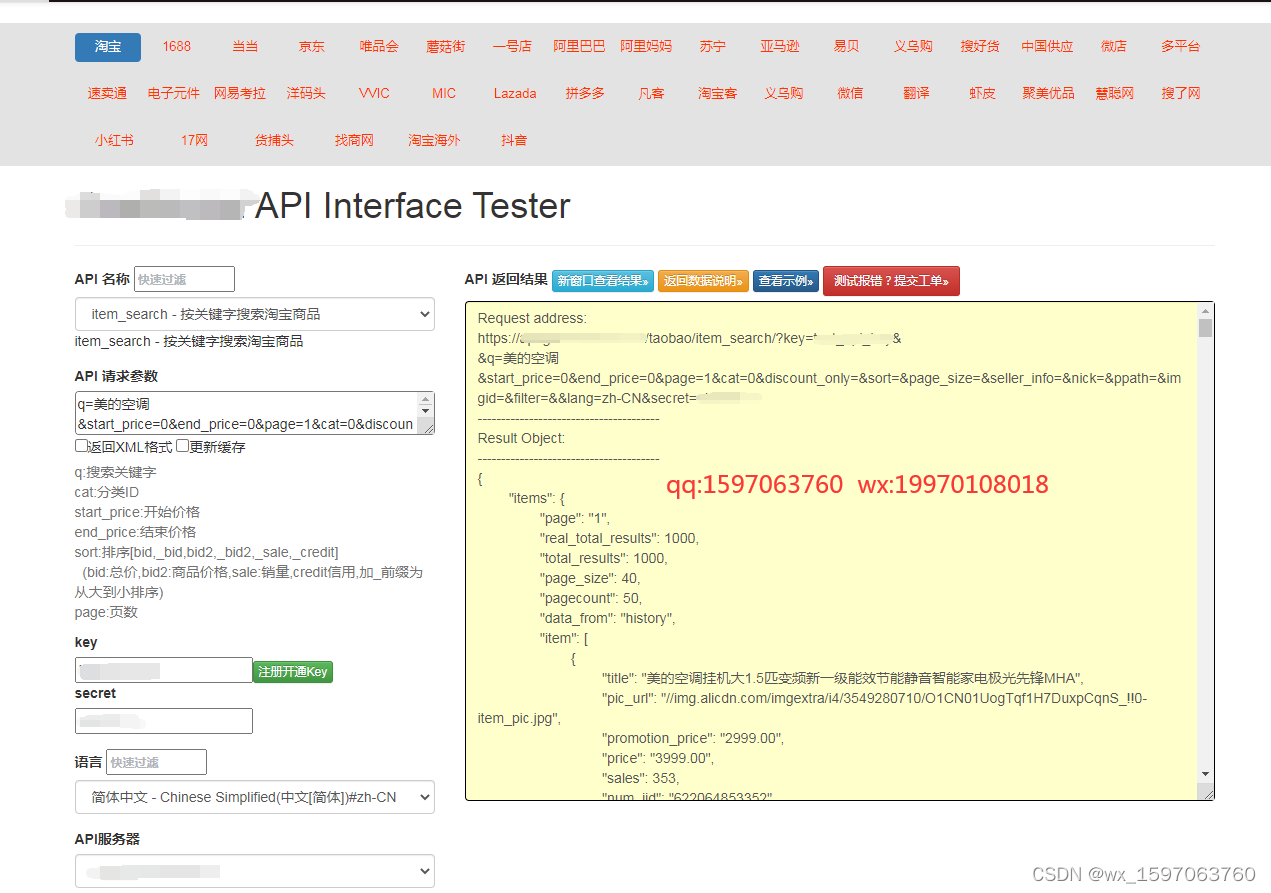Click the result panel scrollbar up arrow
Screen dimensions: 1271x893
(x=1205, y=311)
